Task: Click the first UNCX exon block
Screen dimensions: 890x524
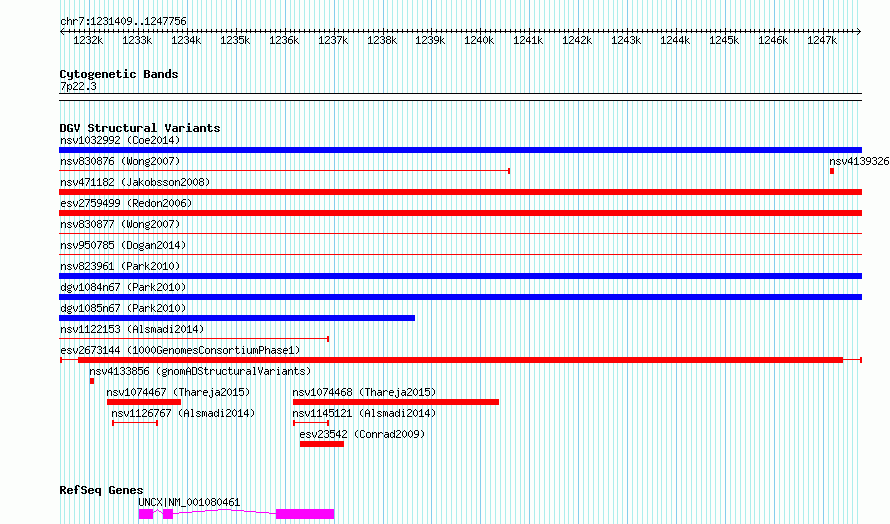Action: 146,514
